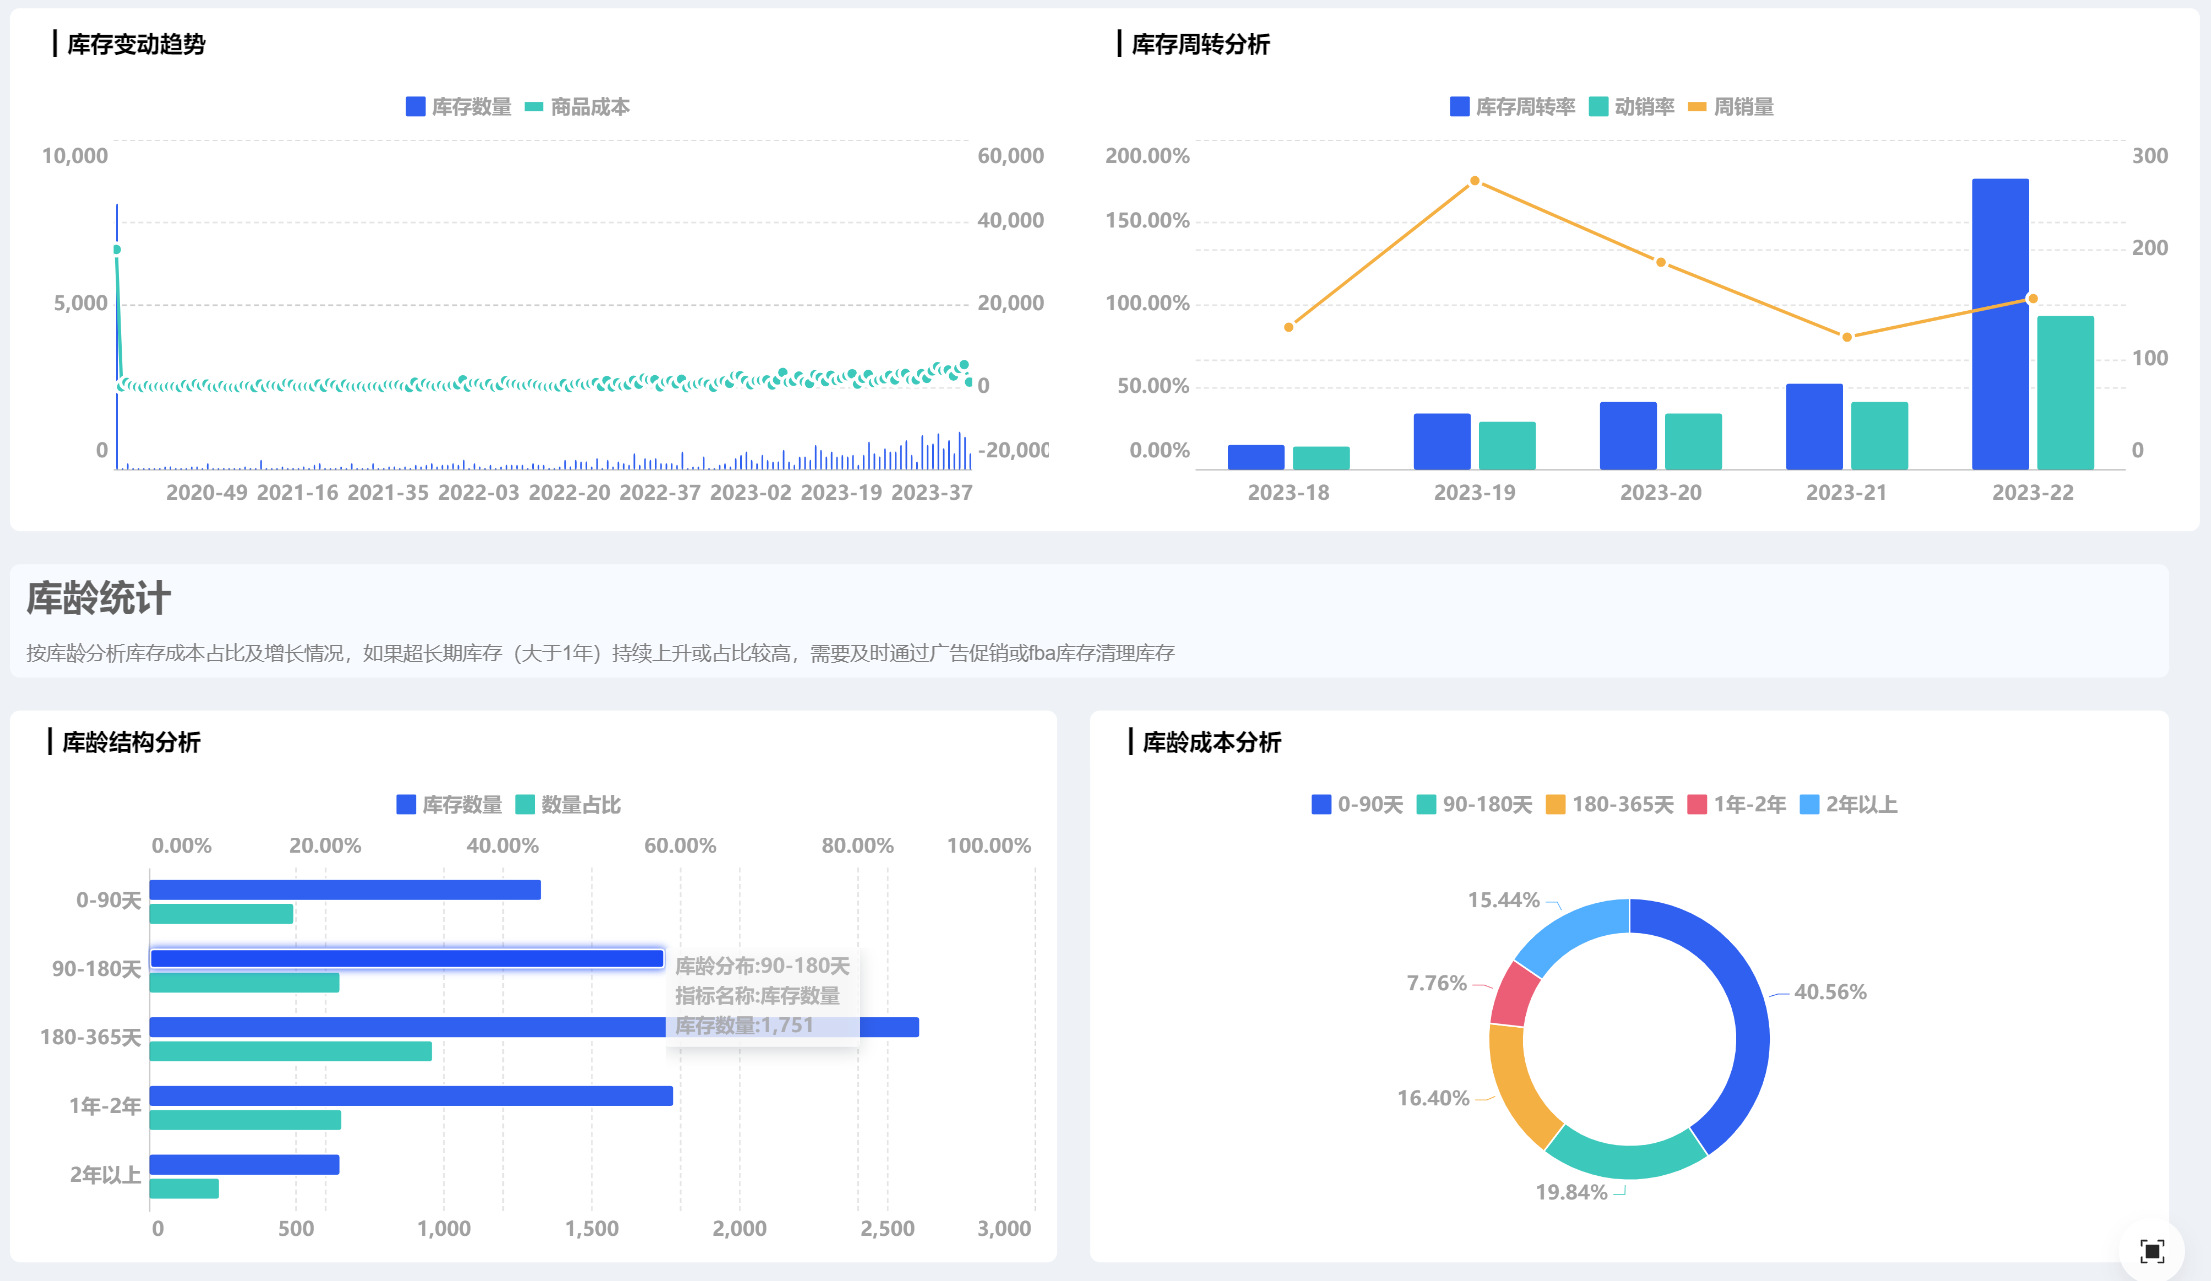Click the 0-90天 blue legend swatch
Screen dimensions: 2211x1281
(1321, 805)
